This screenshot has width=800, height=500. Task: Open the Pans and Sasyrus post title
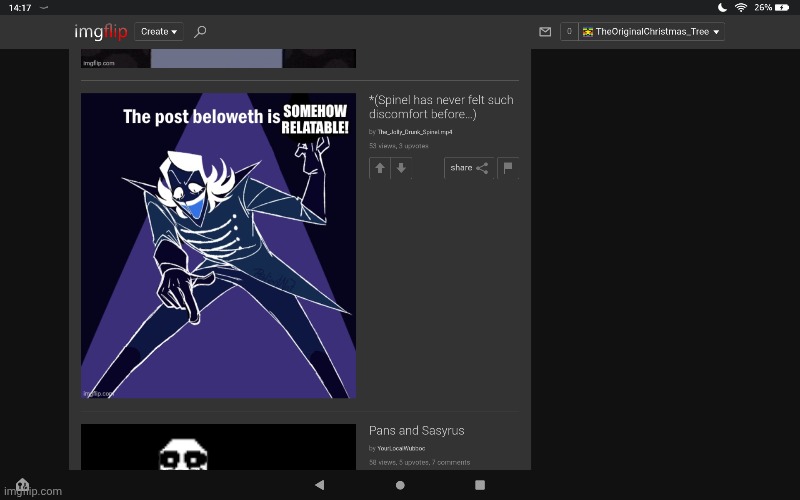click(417, 431)
